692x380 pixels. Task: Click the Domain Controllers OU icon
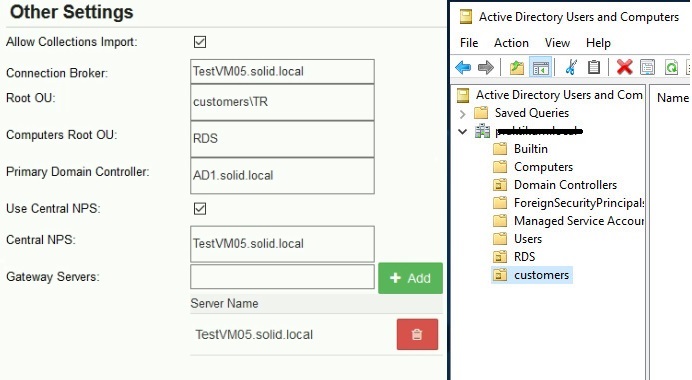pyautogui.click(x=500, y=185)
